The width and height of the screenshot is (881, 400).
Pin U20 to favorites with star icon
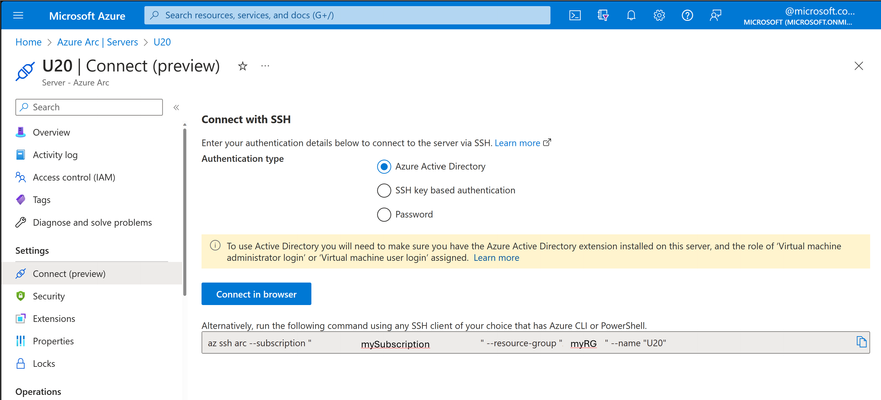pyautogui.click(x=243, y=66)
